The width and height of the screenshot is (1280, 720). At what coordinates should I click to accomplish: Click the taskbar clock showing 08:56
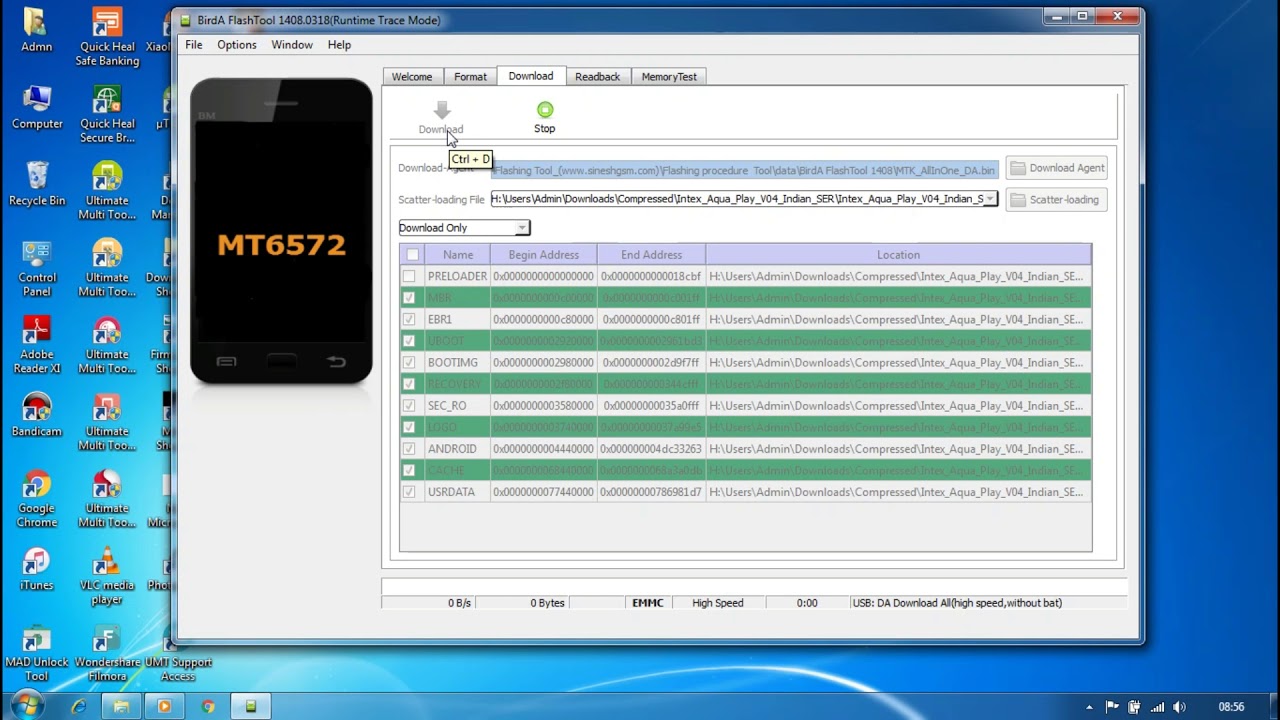click(1231, 707)
